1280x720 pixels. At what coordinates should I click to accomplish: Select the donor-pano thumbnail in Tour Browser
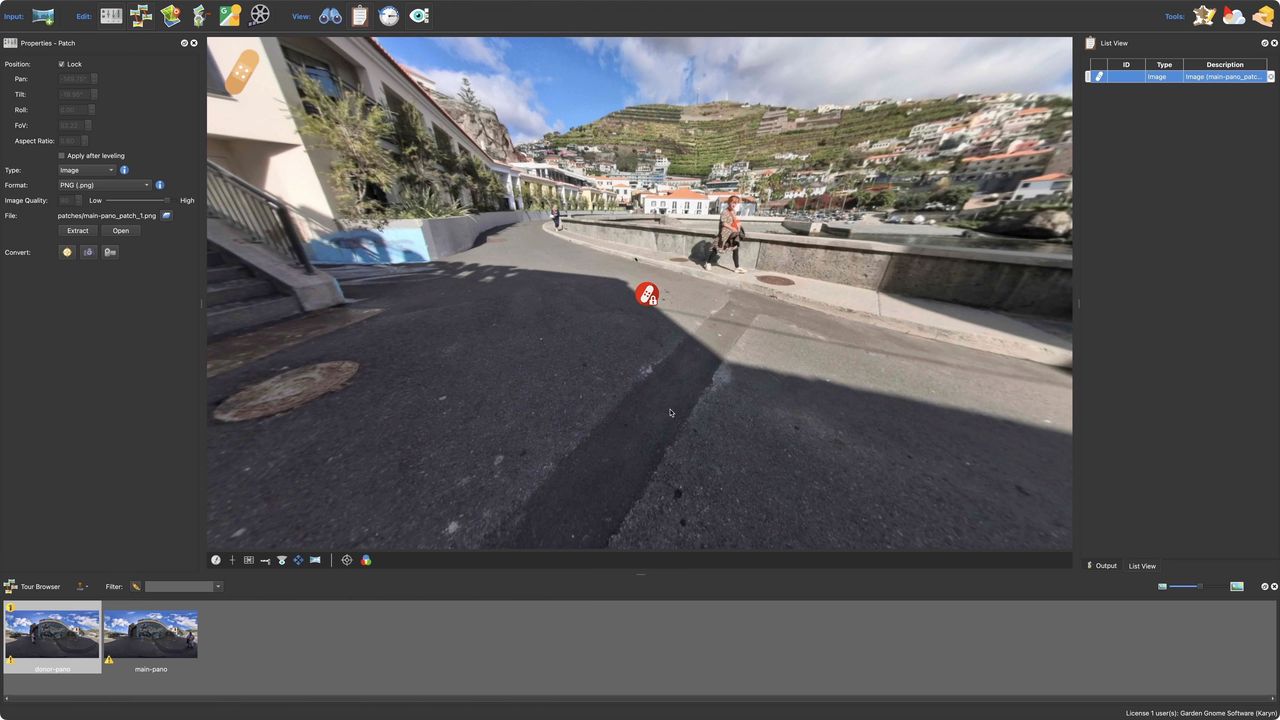pyautogui.click(x=52, y=633)
